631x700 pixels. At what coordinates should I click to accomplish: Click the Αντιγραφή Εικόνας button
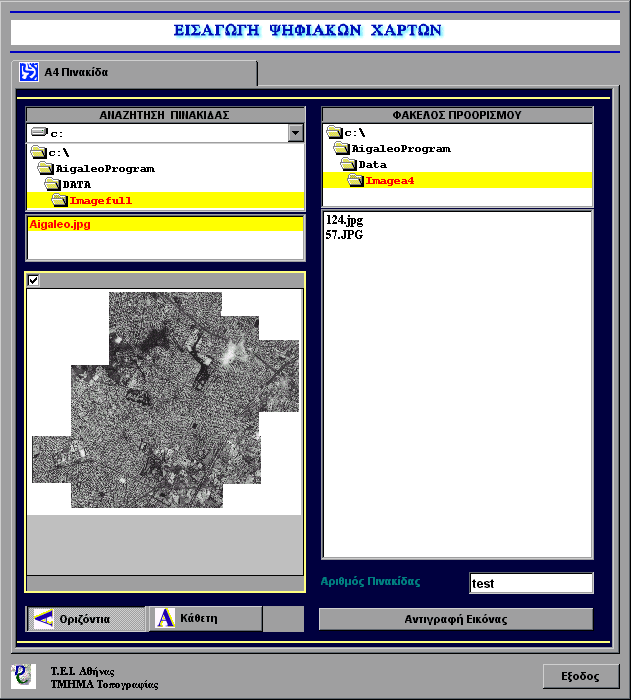pyautogui.click(x=456, y=619)
